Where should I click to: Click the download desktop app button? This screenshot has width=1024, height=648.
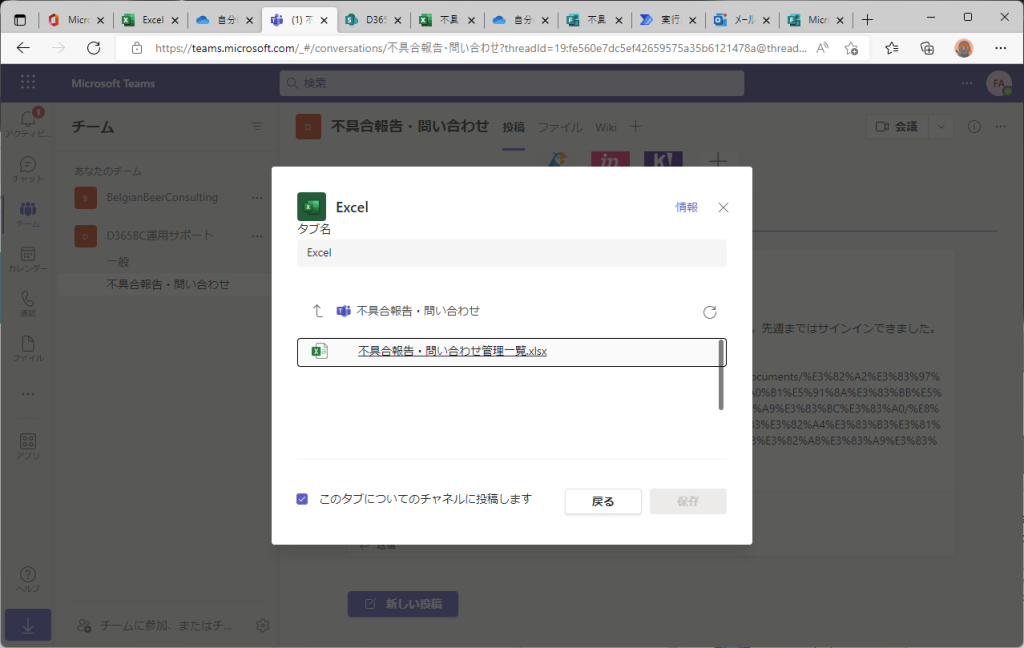pos(27,625)
